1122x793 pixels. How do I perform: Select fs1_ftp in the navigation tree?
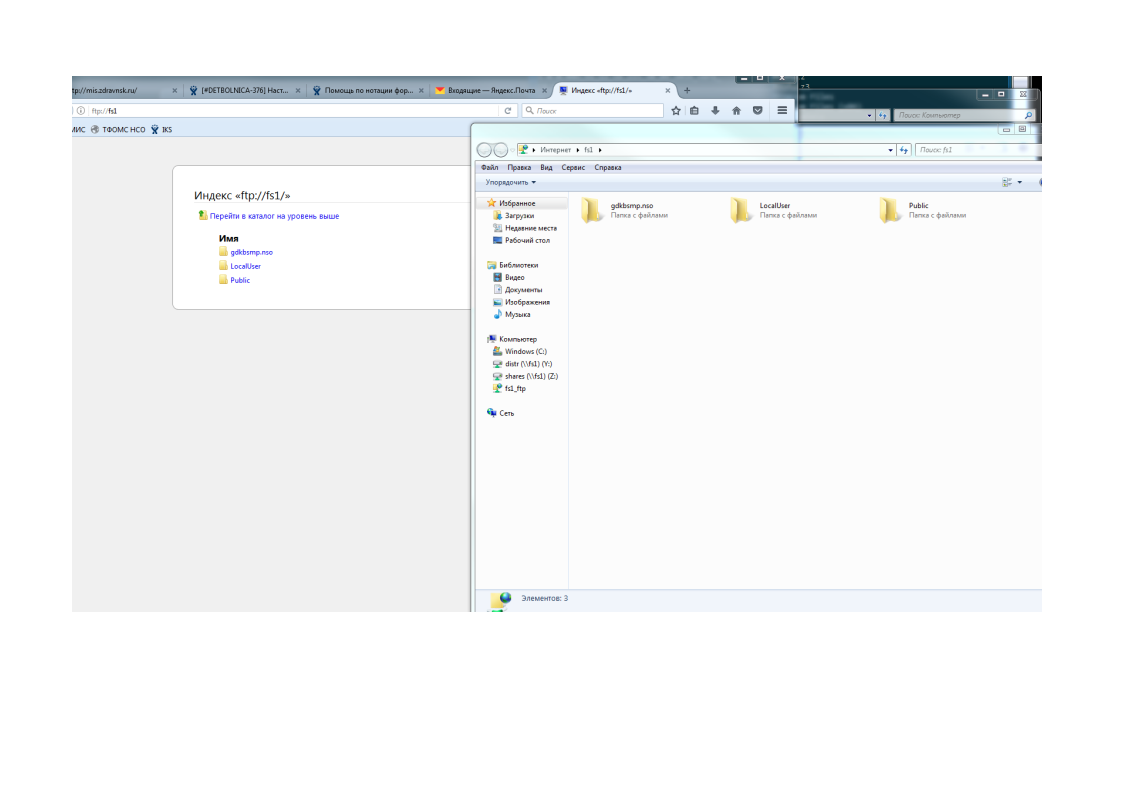tap(515, 388)
